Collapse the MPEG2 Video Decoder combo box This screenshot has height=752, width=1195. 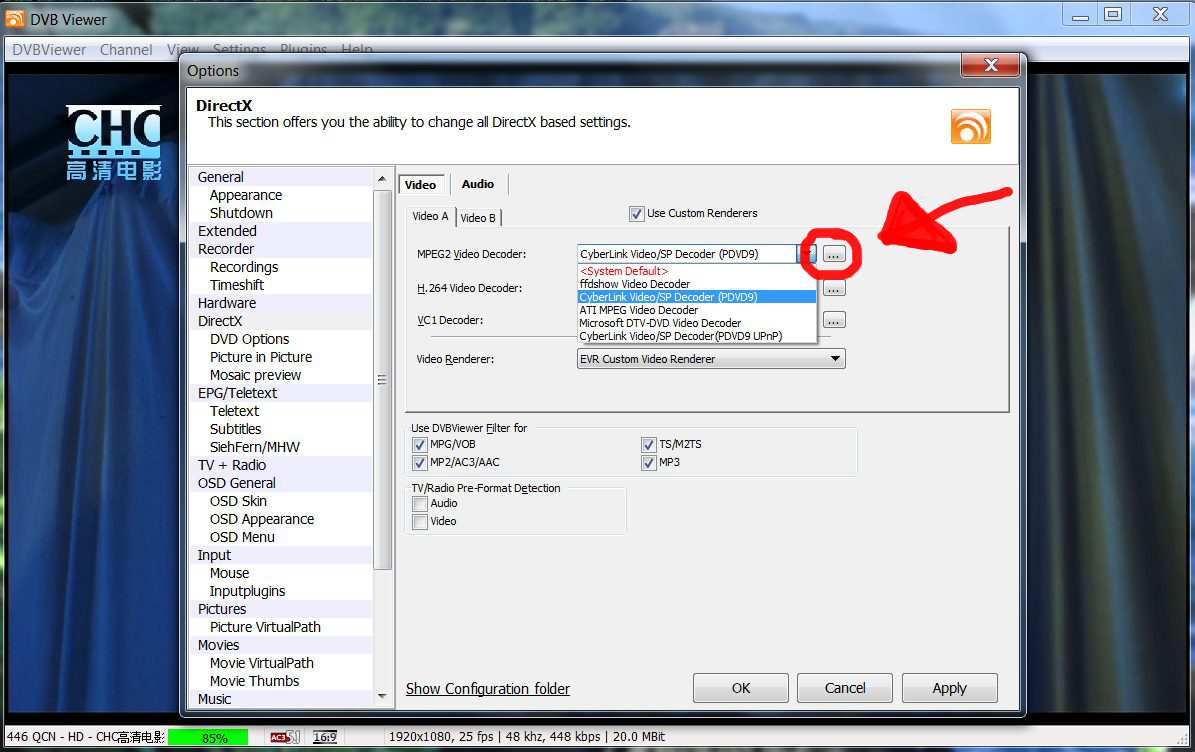(x=808, y=254)
